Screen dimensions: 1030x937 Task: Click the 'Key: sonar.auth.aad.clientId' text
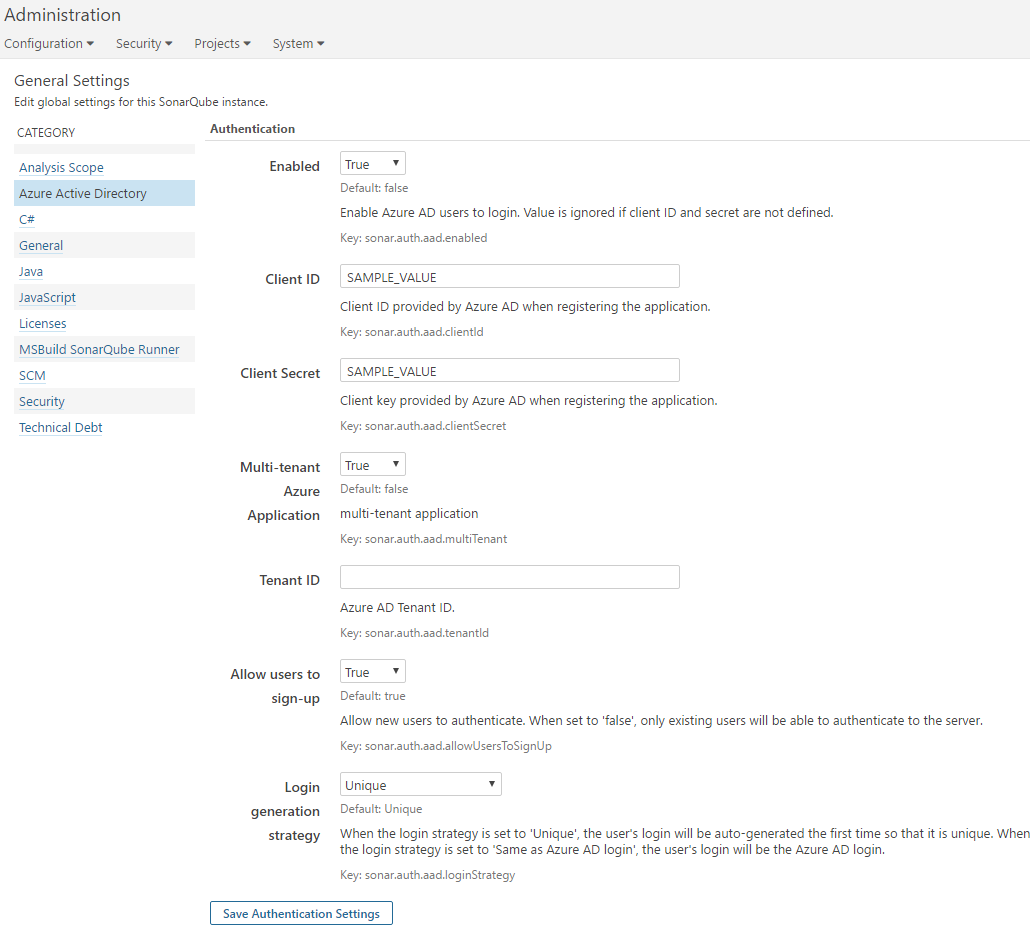(x=412, y=332)
